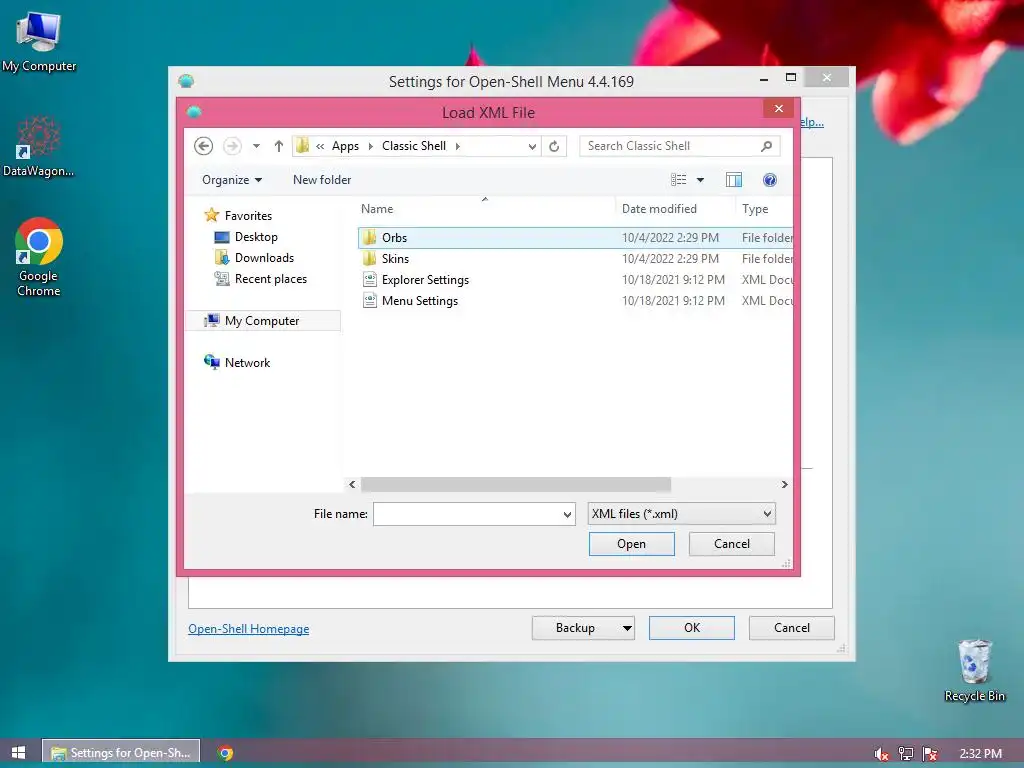This screenshot has width=1024, height=768.
Task: Click the Chrome icon in the taskbar
Action: (225, 753)
